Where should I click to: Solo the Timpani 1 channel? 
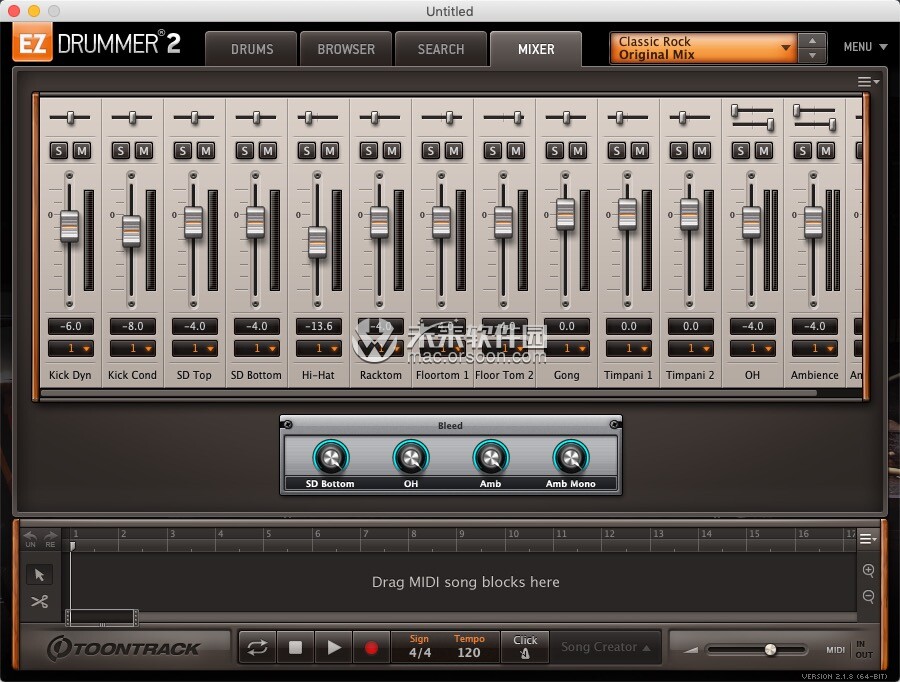616,151
